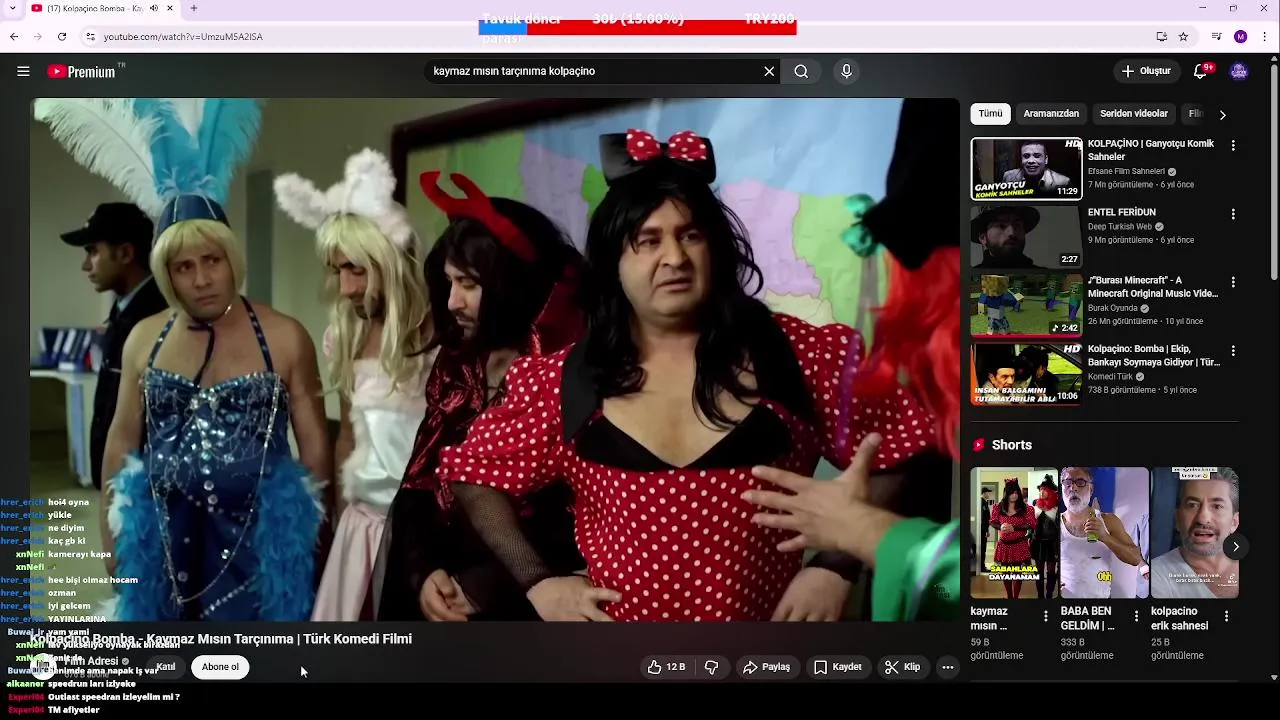
Task: View site information icon in address bar
Action: (x=90, y=36)
